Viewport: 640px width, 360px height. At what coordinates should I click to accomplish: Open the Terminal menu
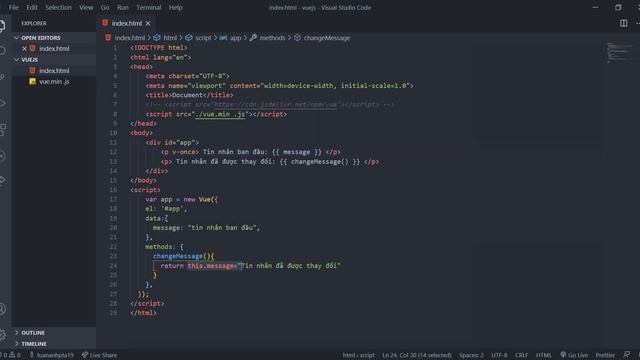149,7
